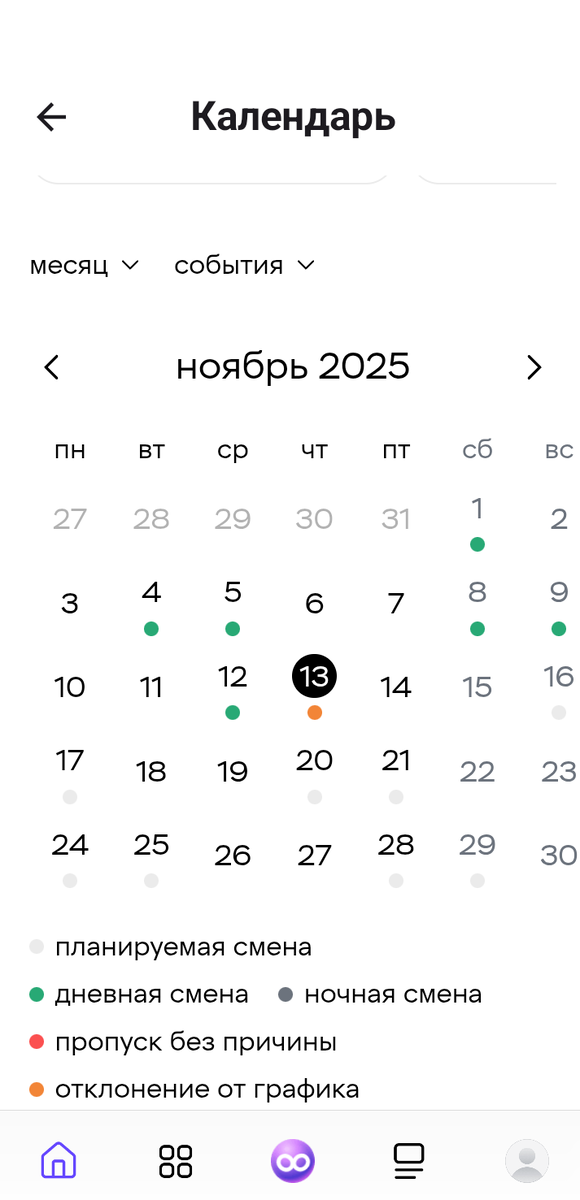Screen dimensions: 580x1200
Task: Go to next month using right chevron
Action: coord(534,367)
